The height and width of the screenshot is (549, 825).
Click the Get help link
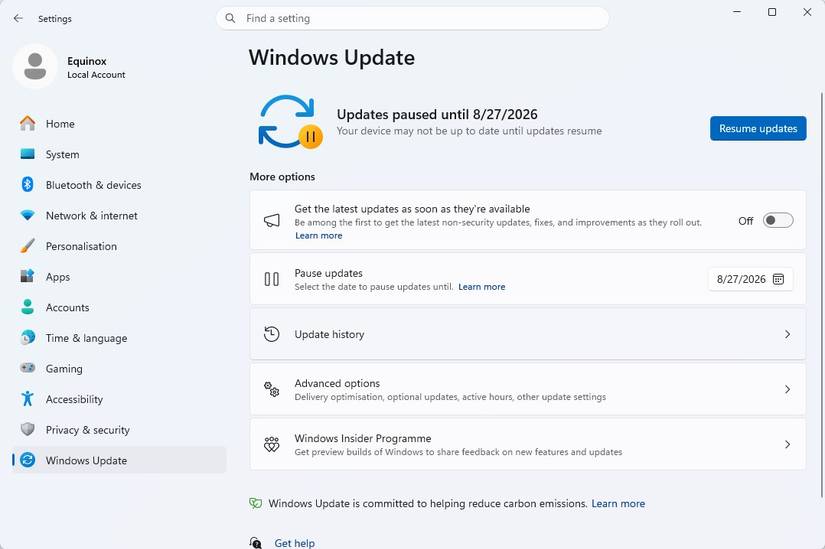click(295, 543)
